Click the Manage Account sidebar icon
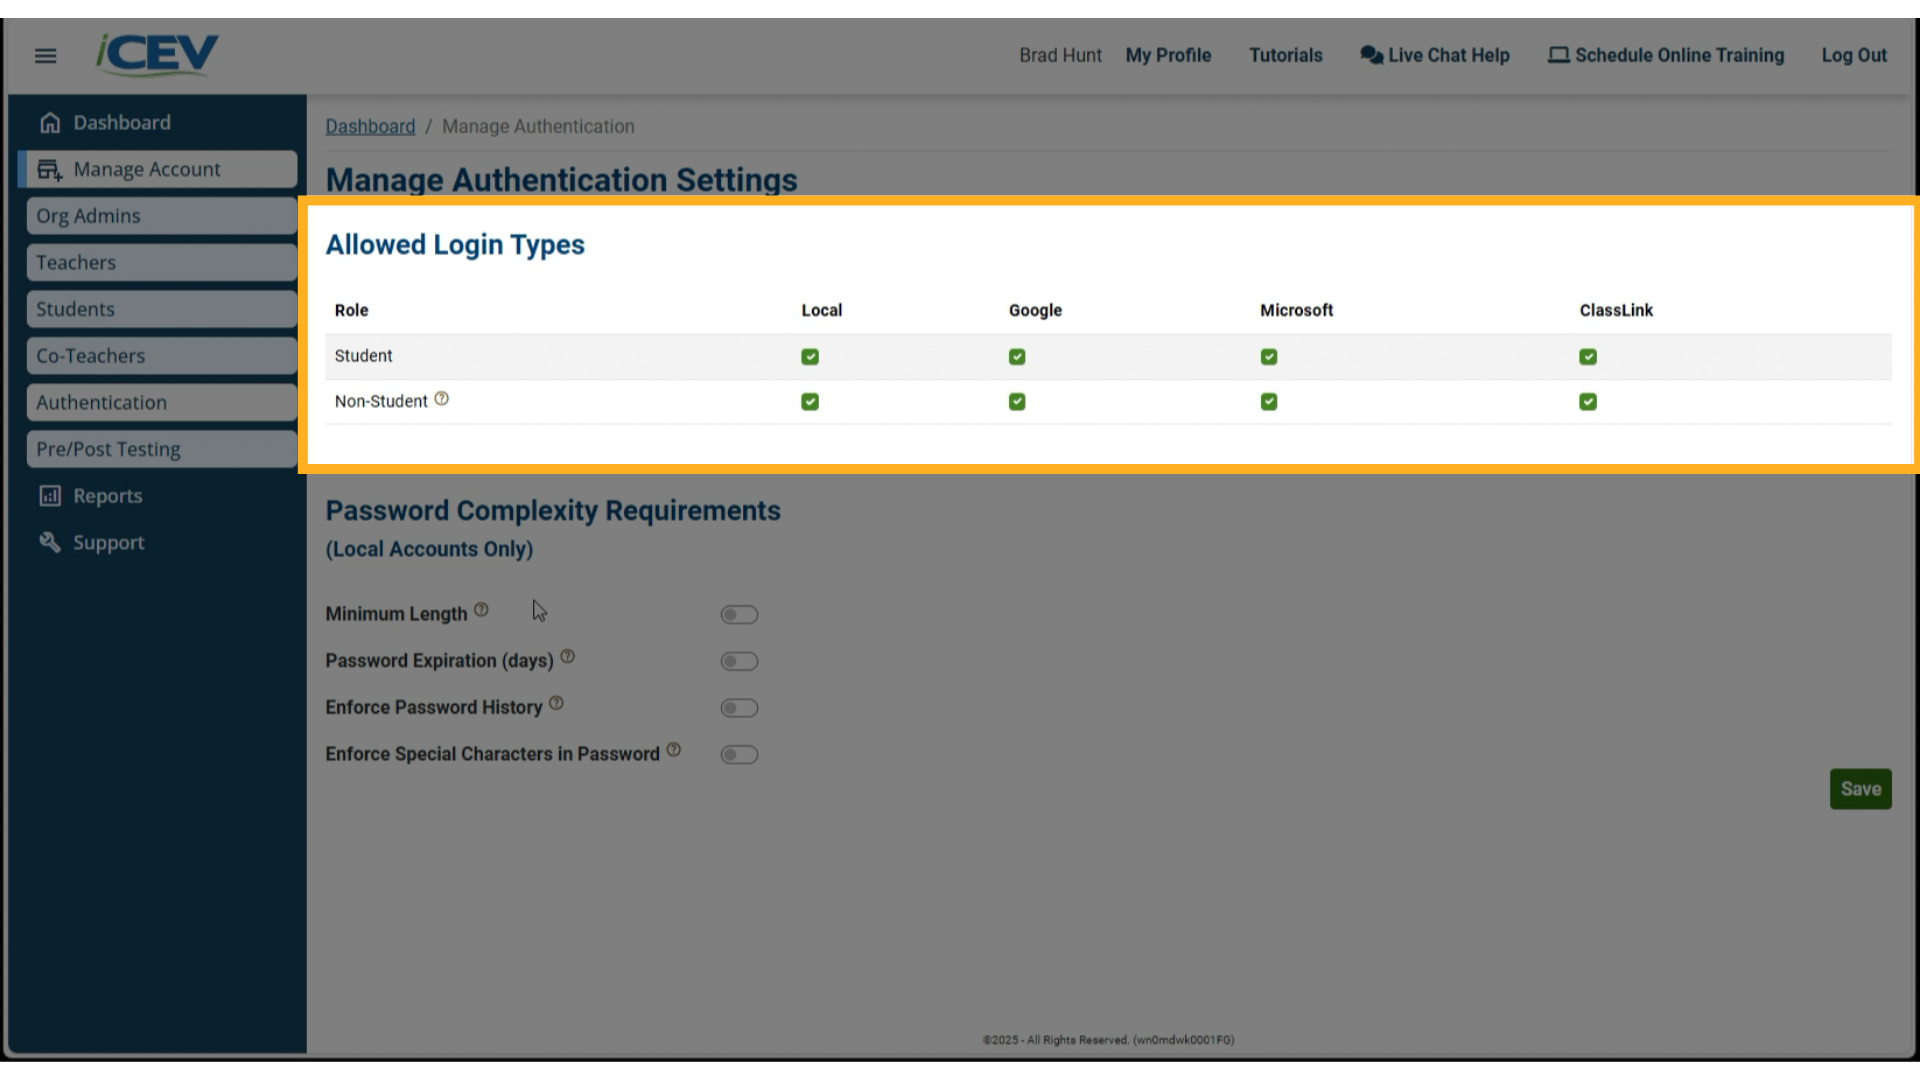Viewport: 1920px width, 1080px height. click(50, 169)
